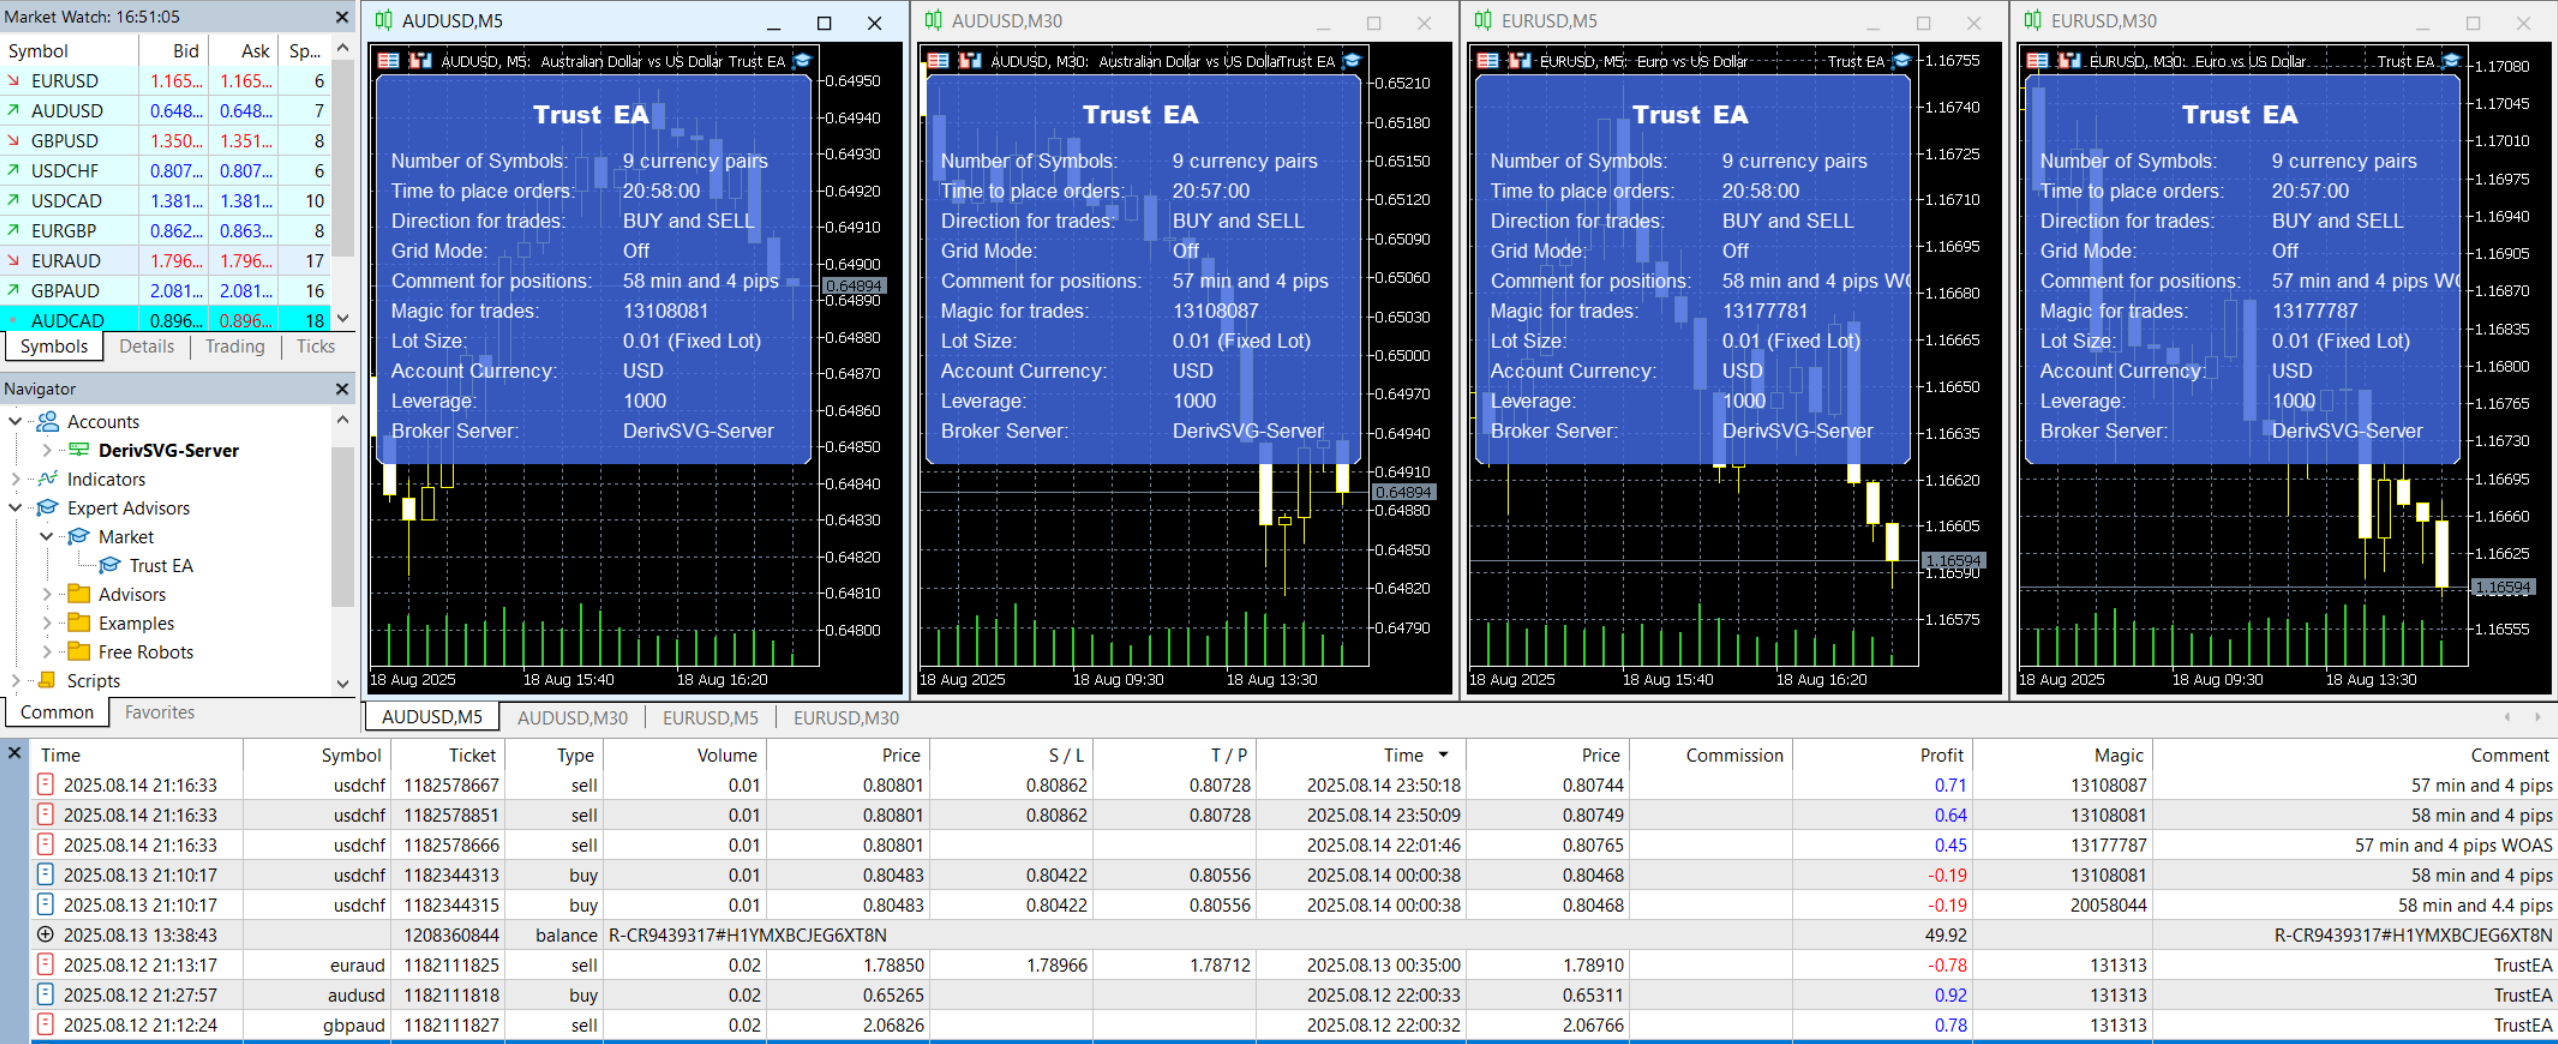Click the red-blue table icon on AUDUSD,M30 chart
2558x1044 pixels.
point(939,61)
